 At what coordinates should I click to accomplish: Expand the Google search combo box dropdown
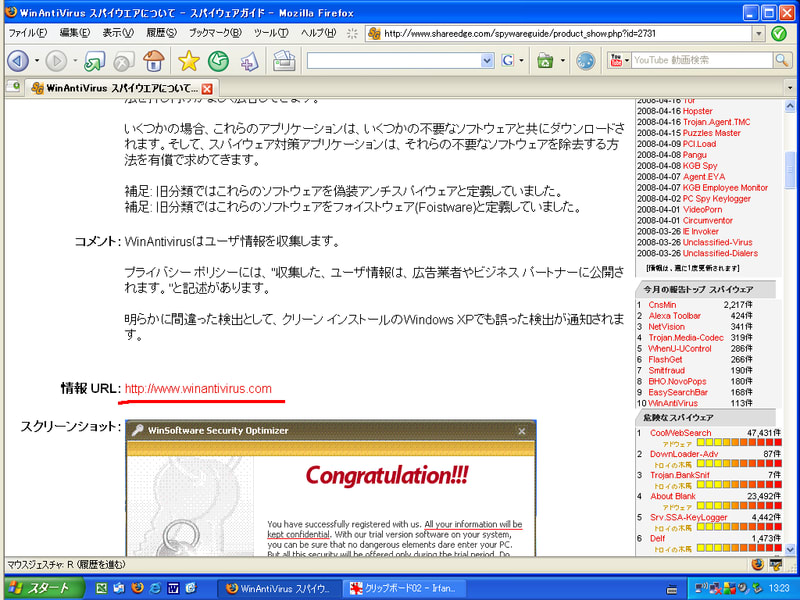click(487, 61)
